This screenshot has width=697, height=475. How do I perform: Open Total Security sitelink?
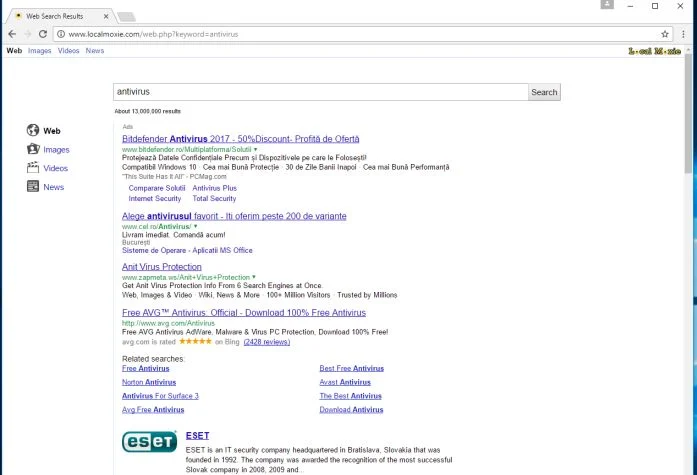[214, 199]
